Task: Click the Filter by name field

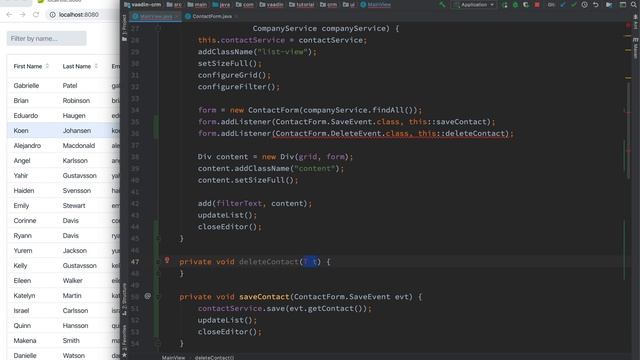Action: (47, 38)
